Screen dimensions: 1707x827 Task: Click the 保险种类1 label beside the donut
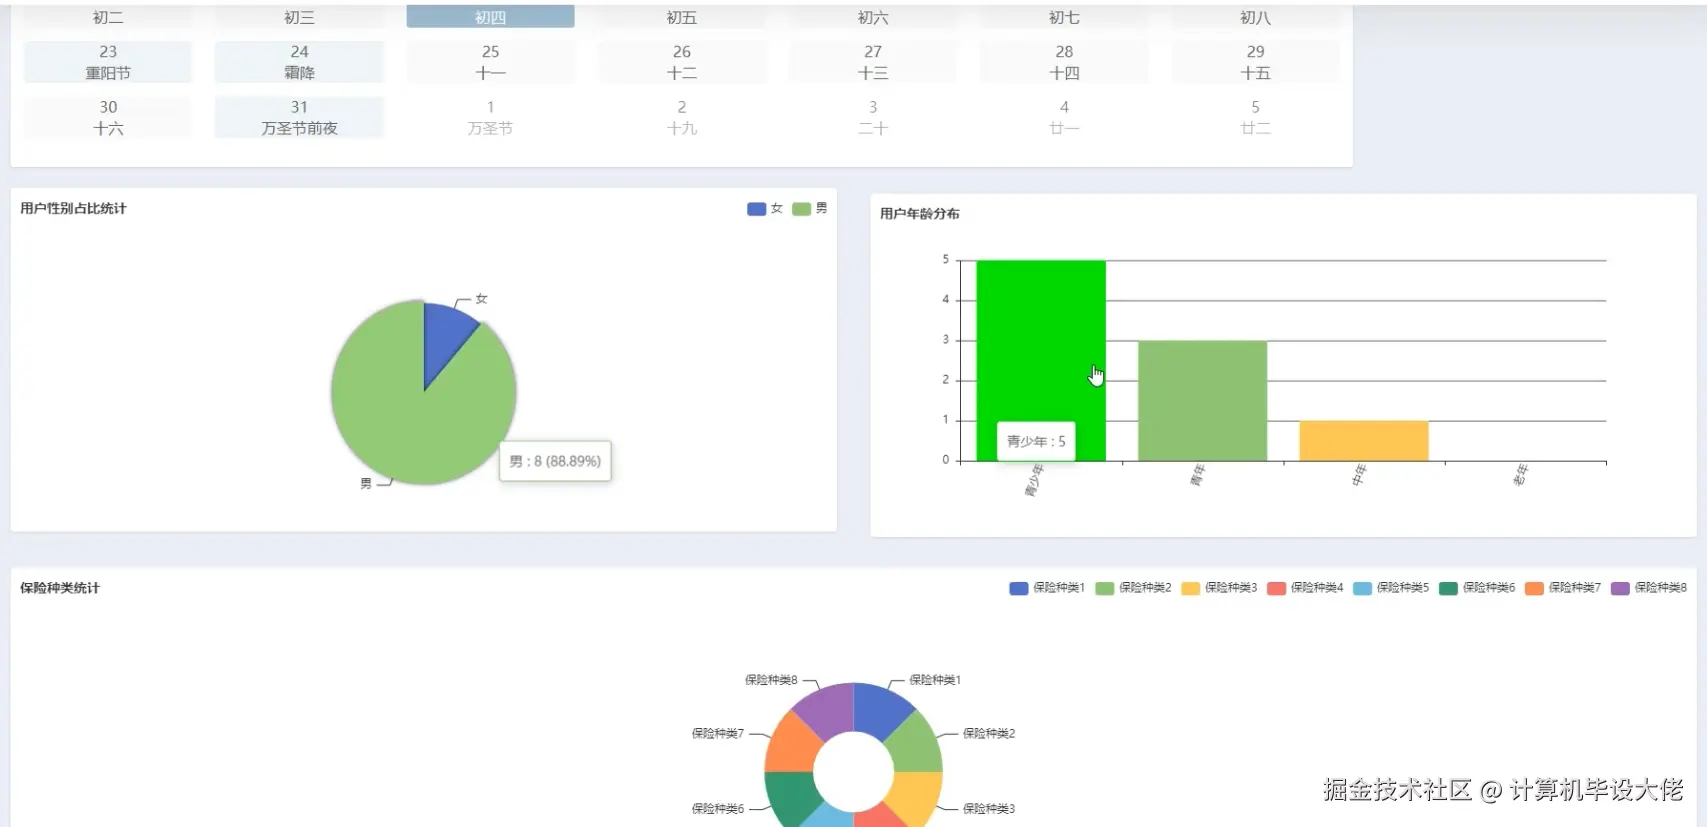[x=935, y=680]
